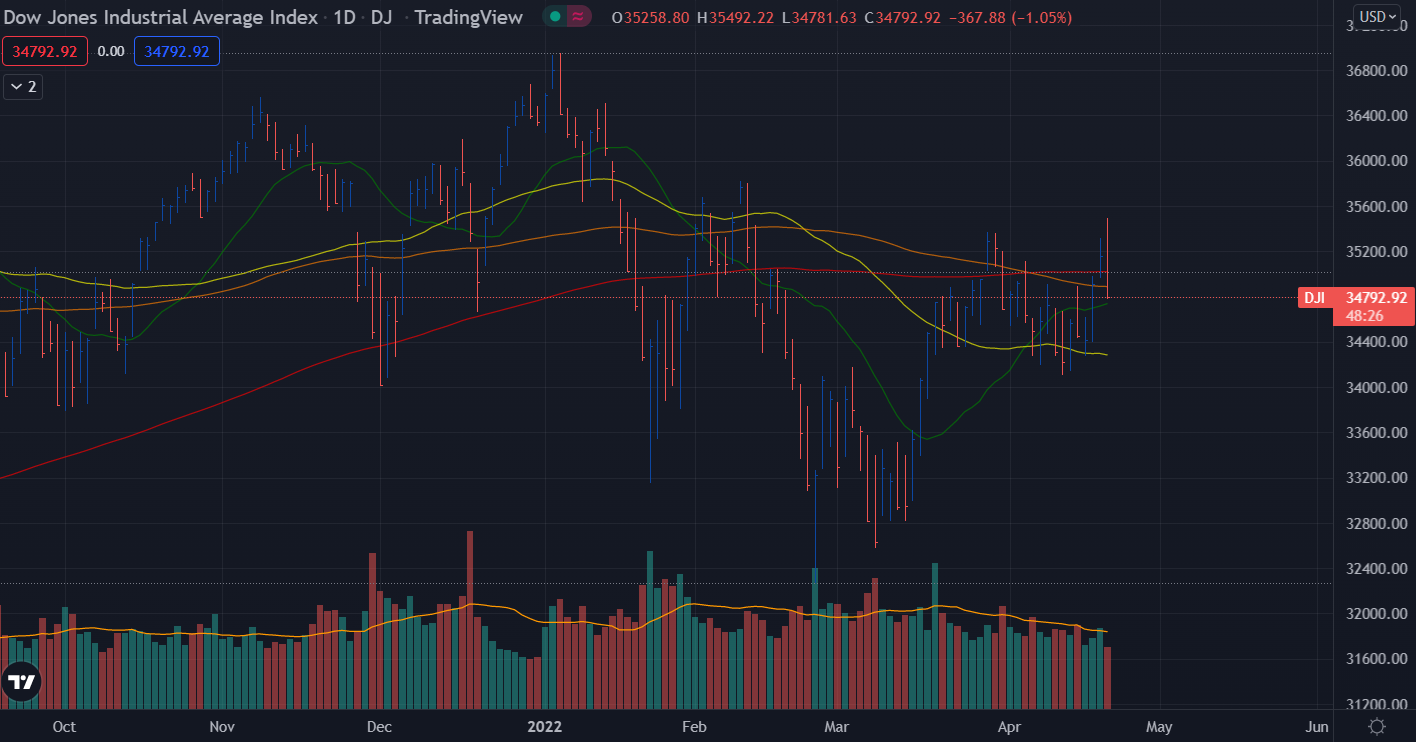
Task: Open the chart settings gear icon
Action: [x=1376, y=726]
